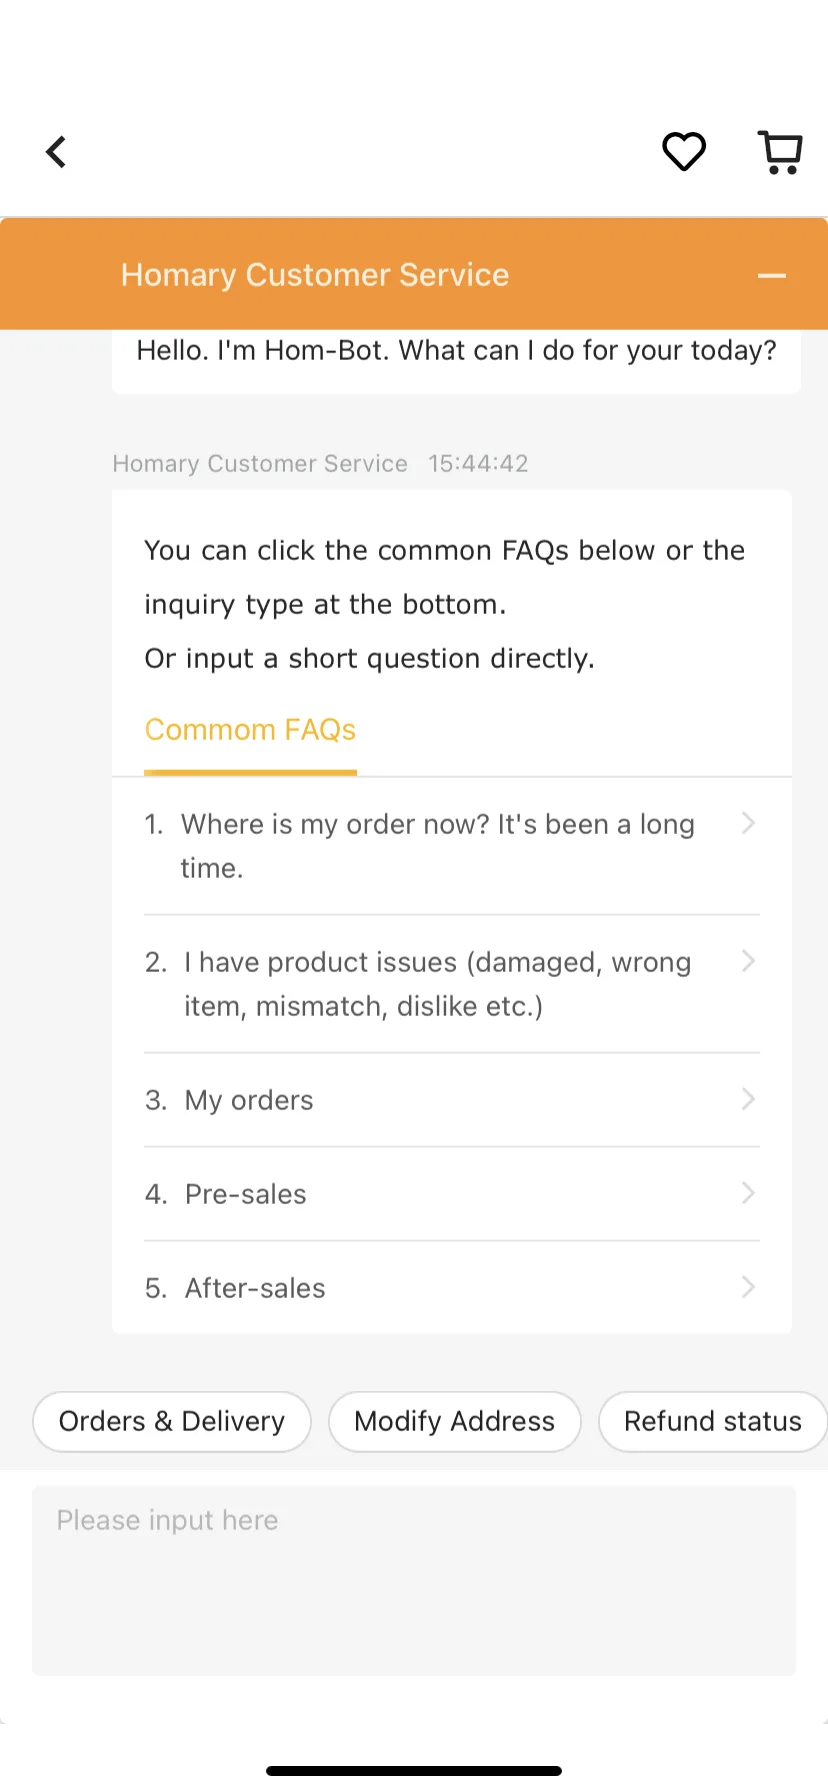828x1792 pixels.
Task: Select the Commom FAQs tab
Action: click(x=250, y=730)
